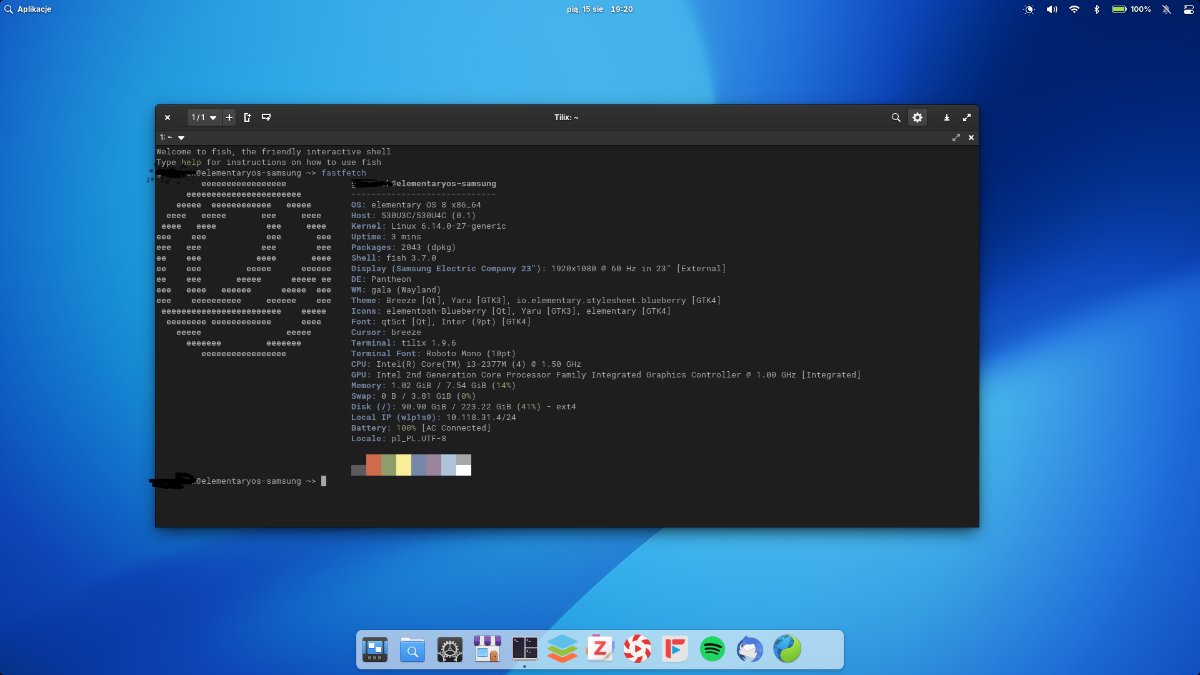The width and height of the screenshot is (1200, 675).
Task: Open the date and time calendar
Action: [x=599, y=9]
